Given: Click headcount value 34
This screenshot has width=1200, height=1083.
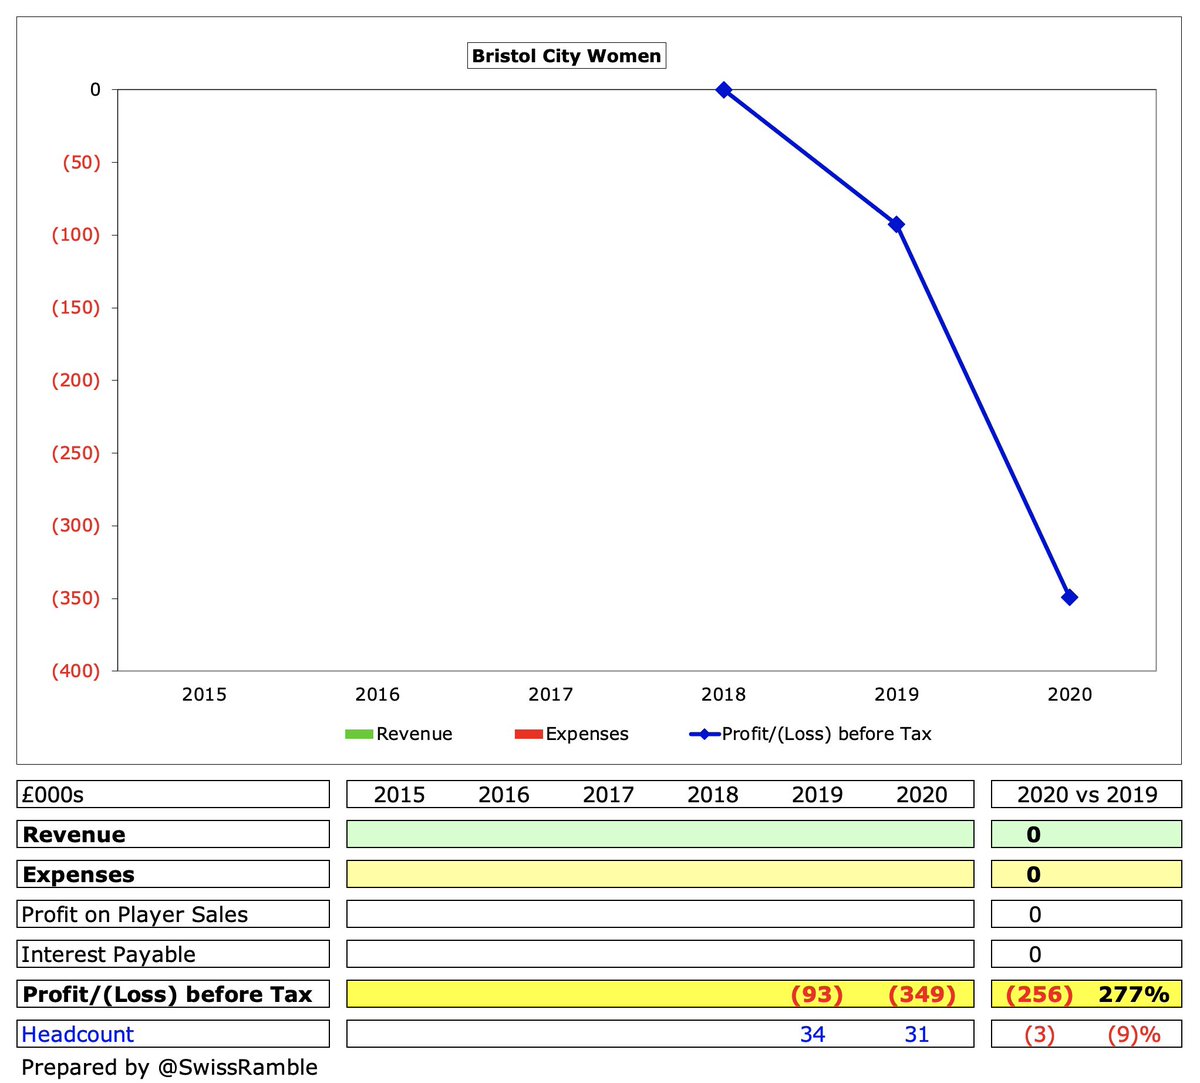Looking at the screenshot, I should pyautogui.click(x=813, y=1035).
